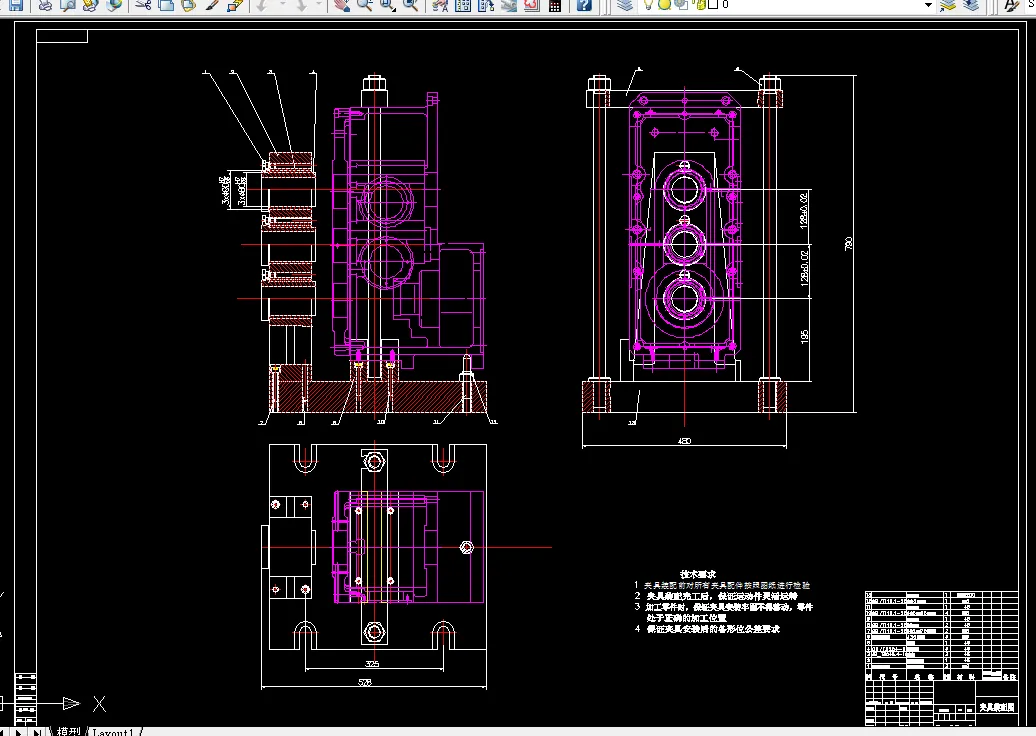Screen dimensions: 1036x736
Task: Open the Redo history dropdown arrow
Action: click(318, 5)
